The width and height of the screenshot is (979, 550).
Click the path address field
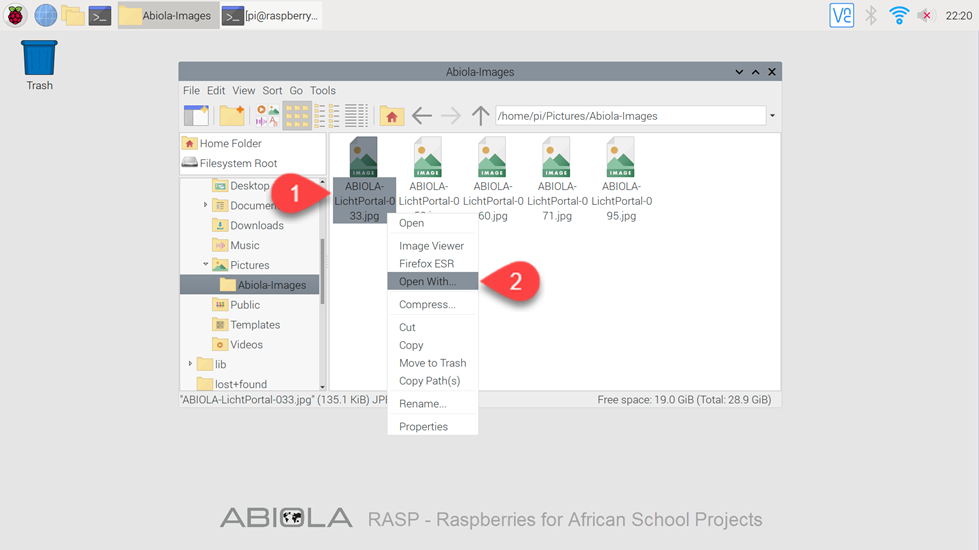point(630,116)
